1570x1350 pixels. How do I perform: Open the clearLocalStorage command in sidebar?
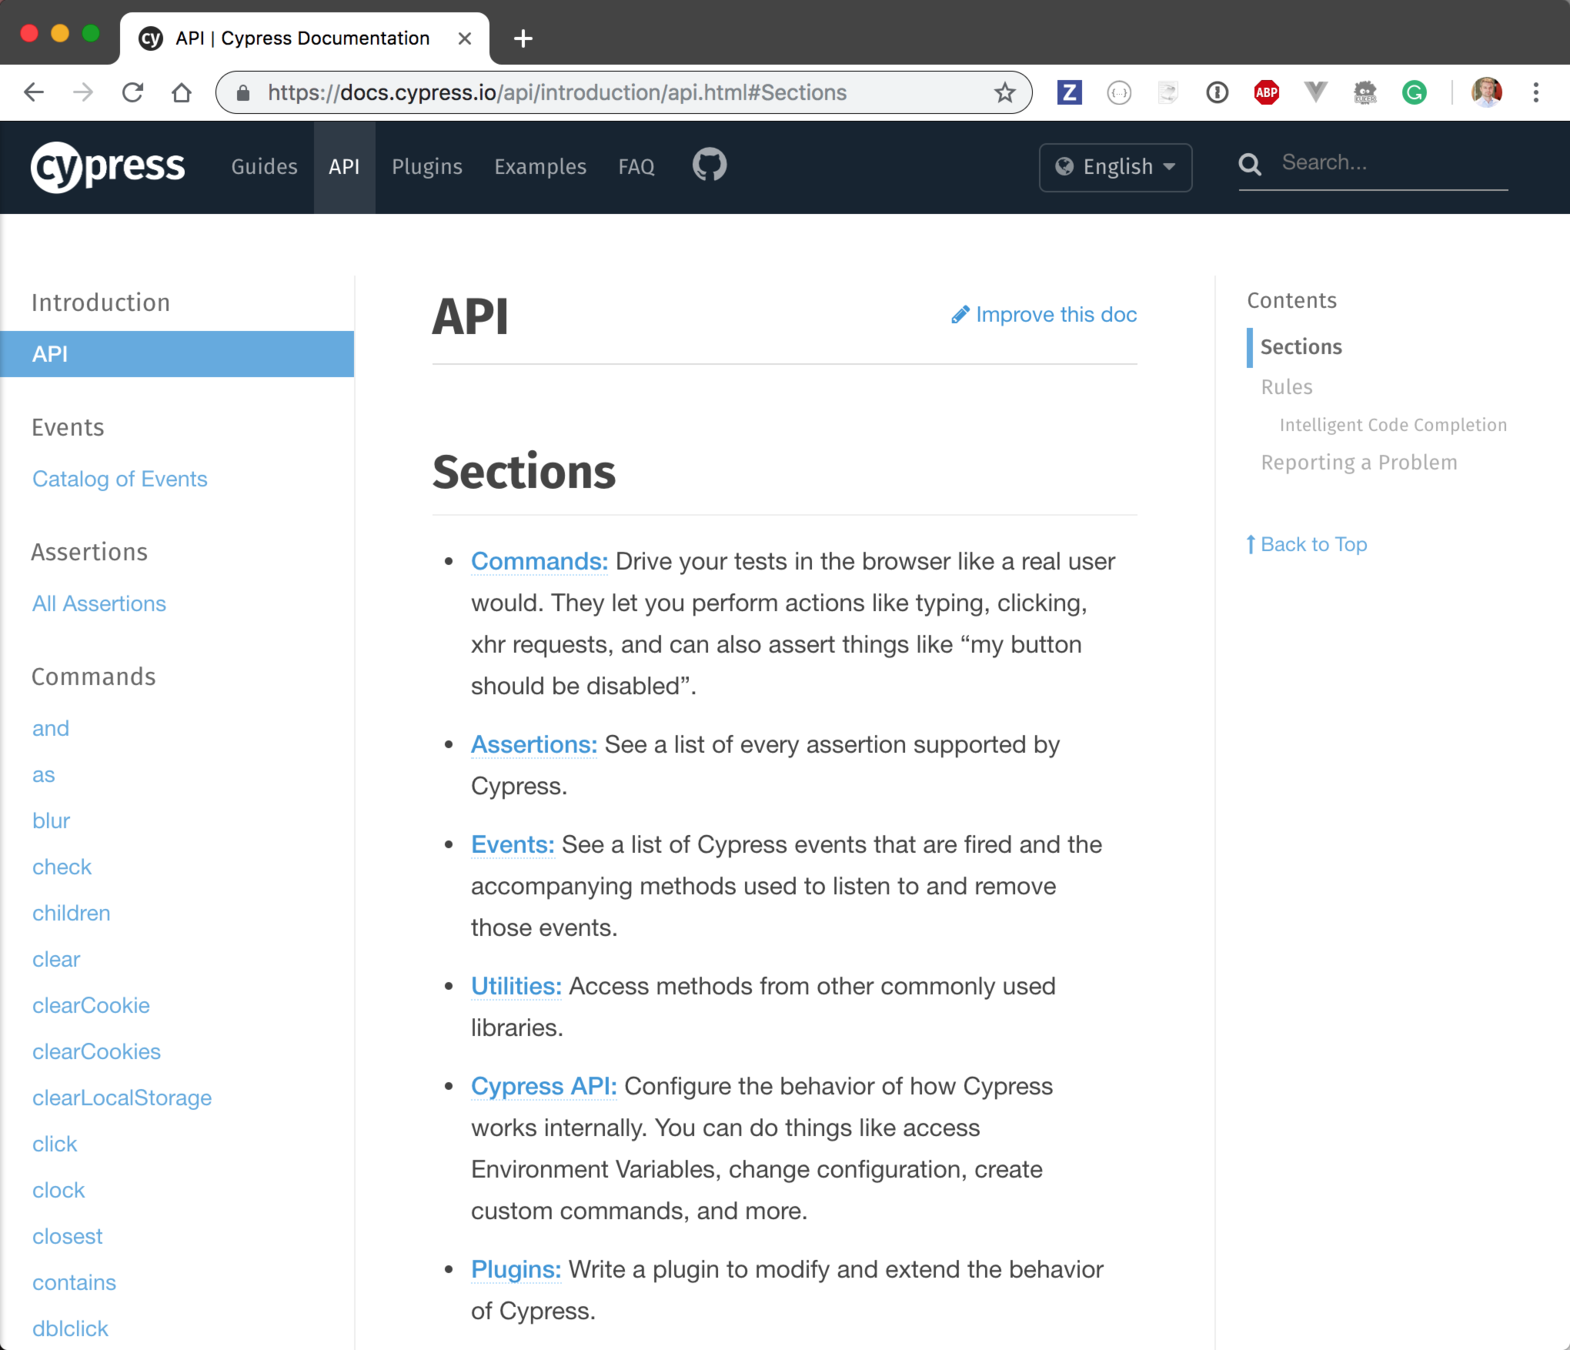point(122,1098)
